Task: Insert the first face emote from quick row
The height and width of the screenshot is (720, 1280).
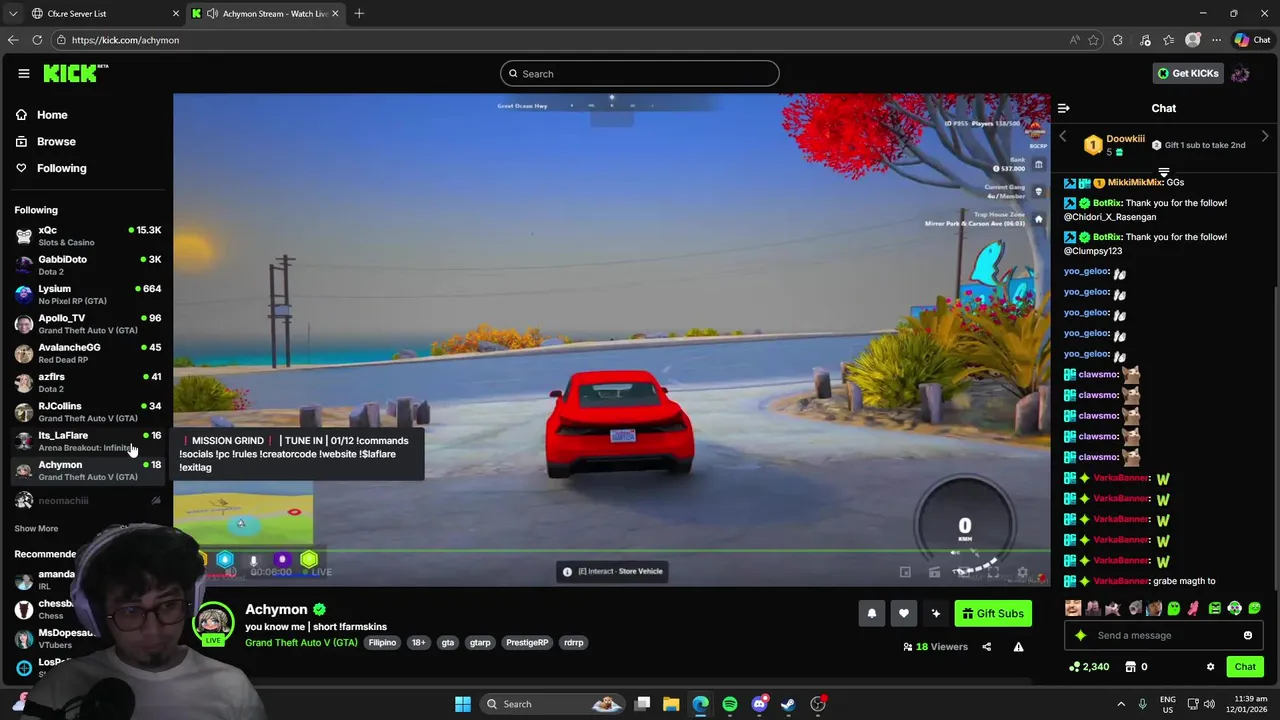Action: click(x=1073, y=608)
